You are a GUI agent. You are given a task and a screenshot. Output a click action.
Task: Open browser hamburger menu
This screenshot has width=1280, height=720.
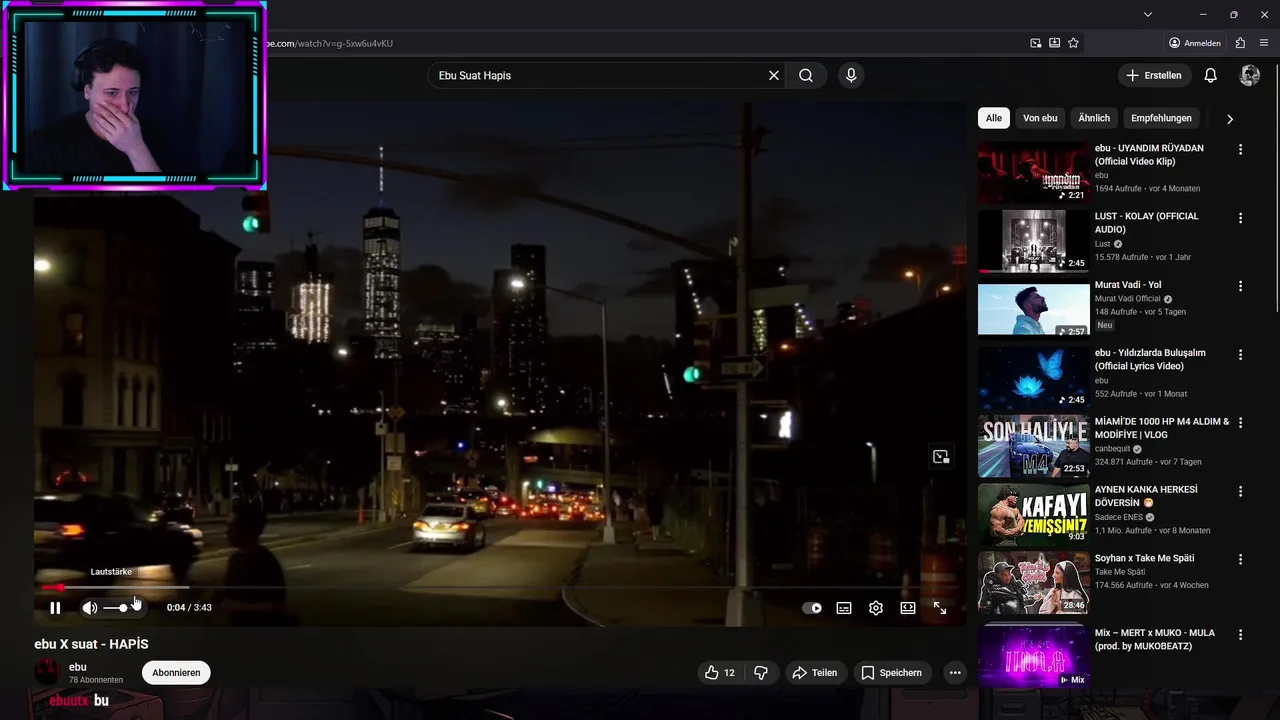coord(1265,43)
